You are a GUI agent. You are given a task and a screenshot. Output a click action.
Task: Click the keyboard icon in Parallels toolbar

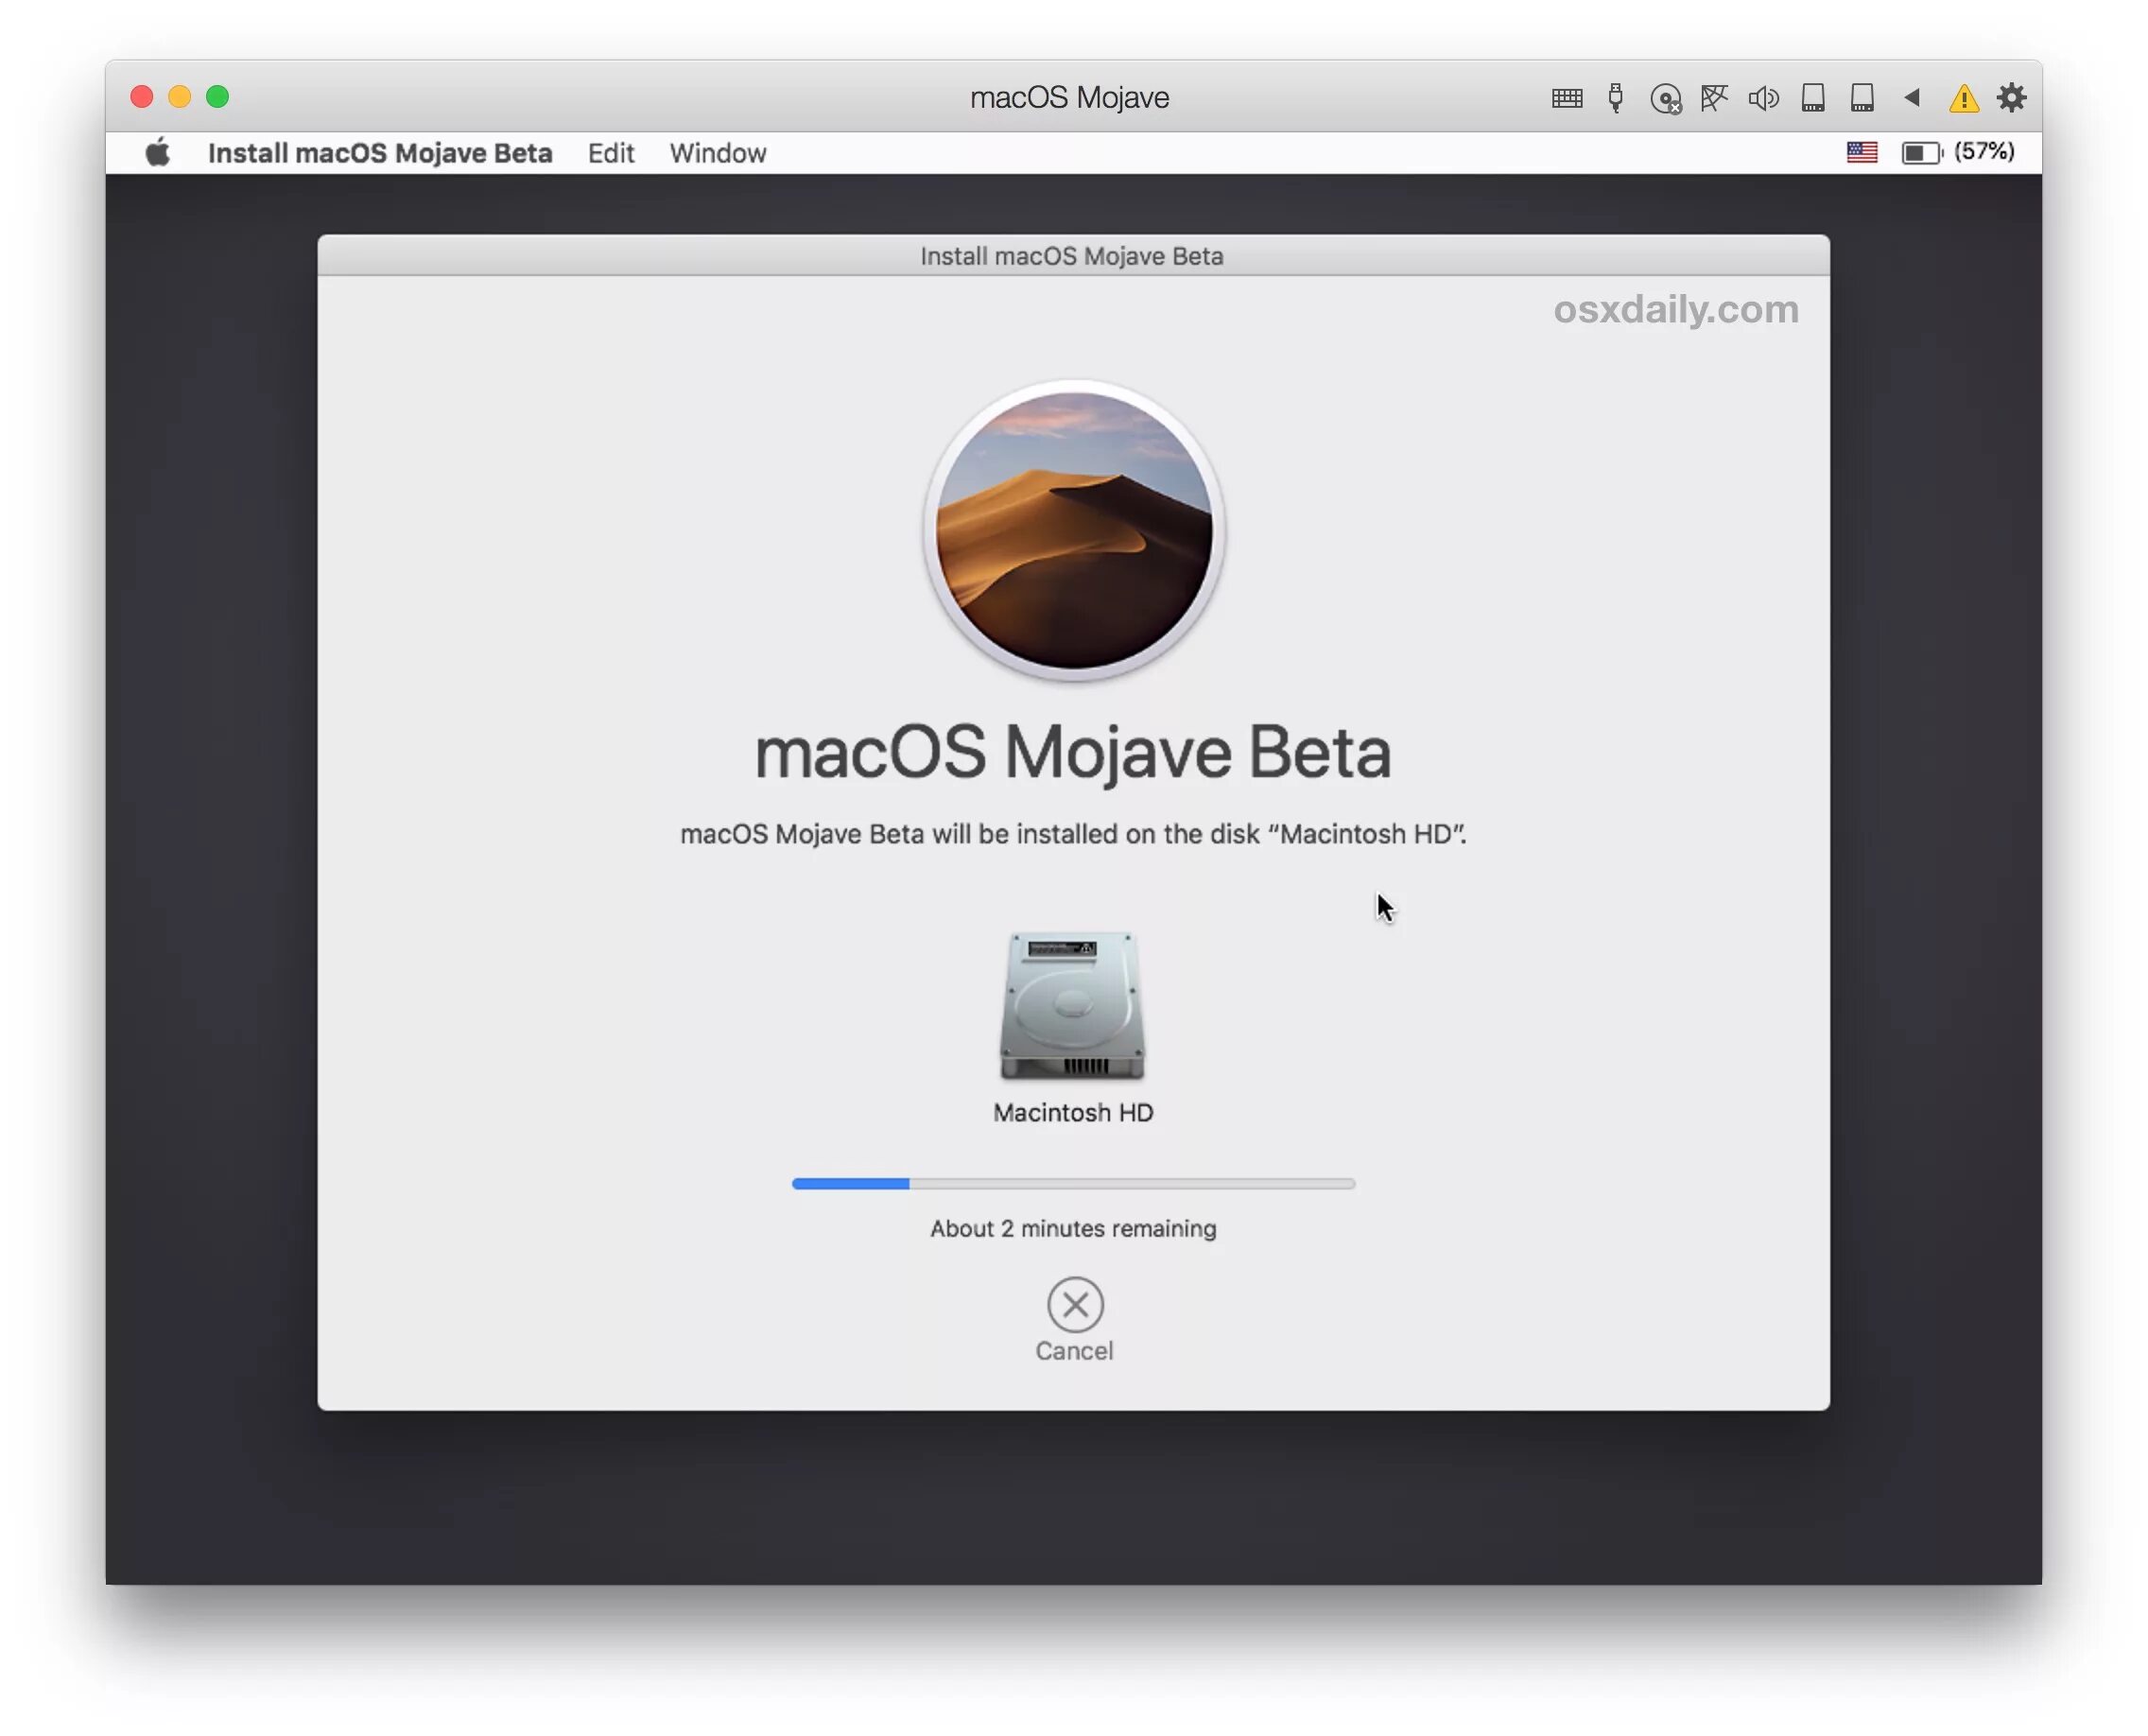(x=1567, y=98)
